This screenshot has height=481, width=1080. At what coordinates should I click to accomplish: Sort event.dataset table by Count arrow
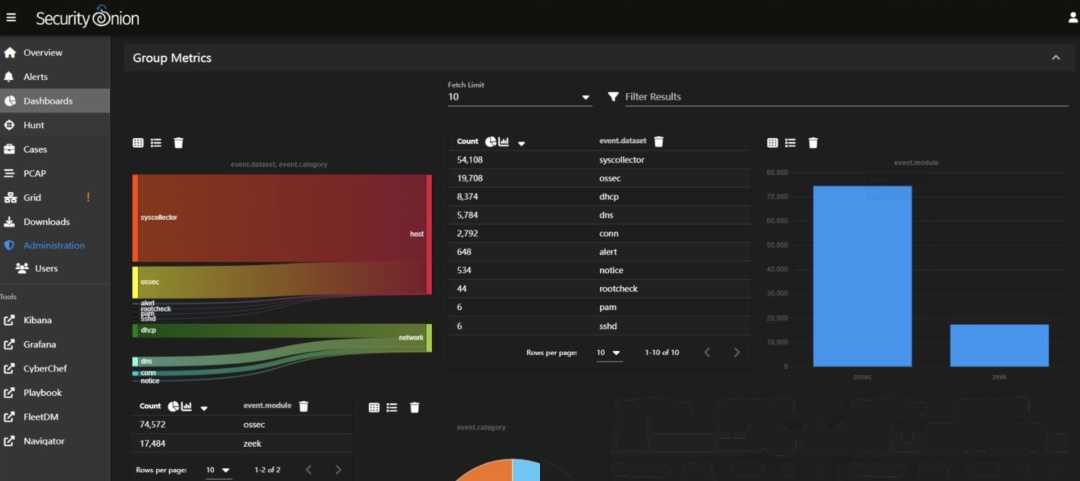pos(521,143)
